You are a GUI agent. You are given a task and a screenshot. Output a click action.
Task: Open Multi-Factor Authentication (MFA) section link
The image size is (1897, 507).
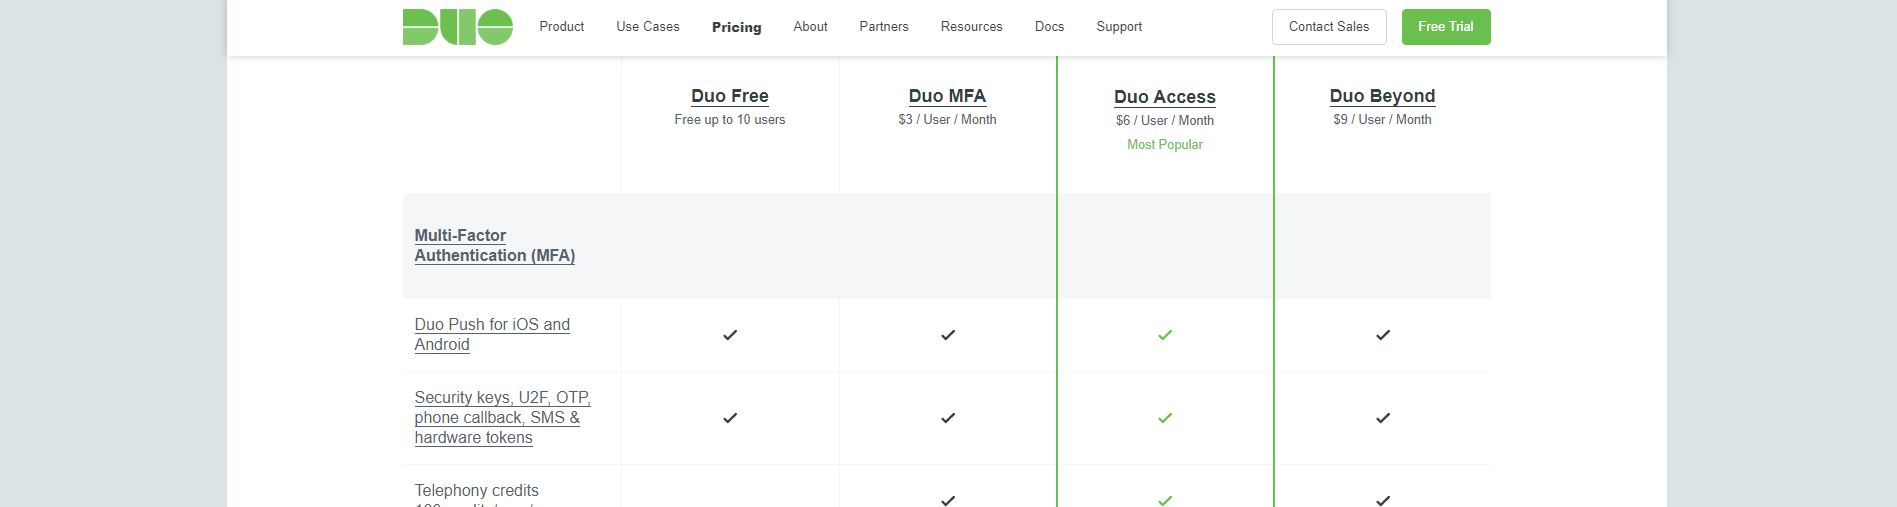494,246
